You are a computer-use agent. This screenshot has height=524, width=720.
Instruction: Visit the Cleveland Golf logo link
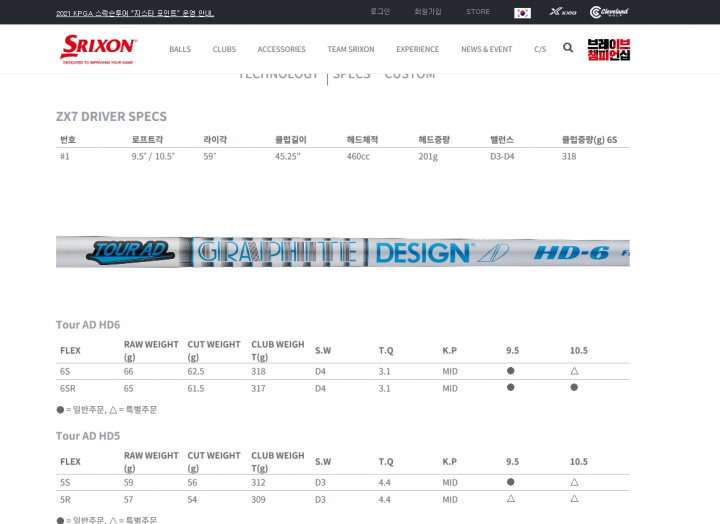click(609, 12)
